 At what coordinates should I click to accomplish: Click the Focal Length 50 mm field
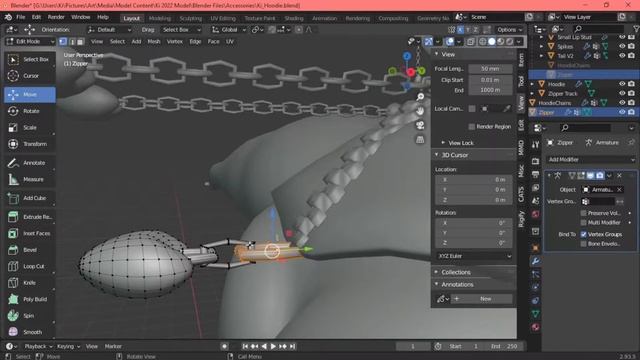[490, 69]
